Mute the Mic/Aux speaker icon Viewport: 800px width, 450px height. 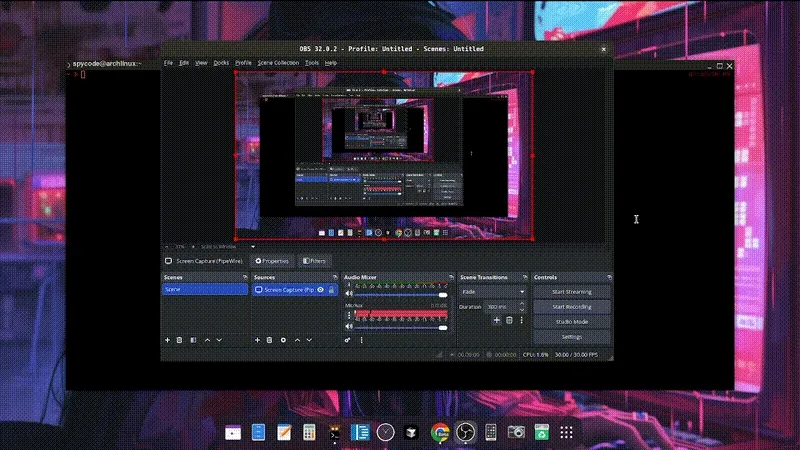click(x=349, y=327)
